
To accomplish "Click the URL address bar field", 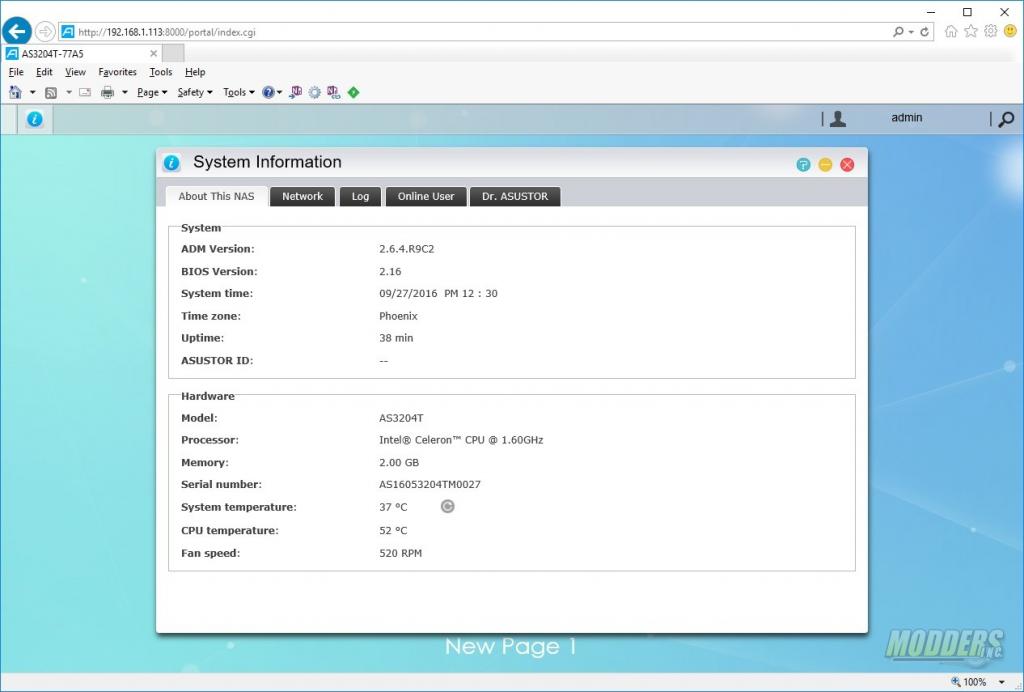I will pos(480,31).
